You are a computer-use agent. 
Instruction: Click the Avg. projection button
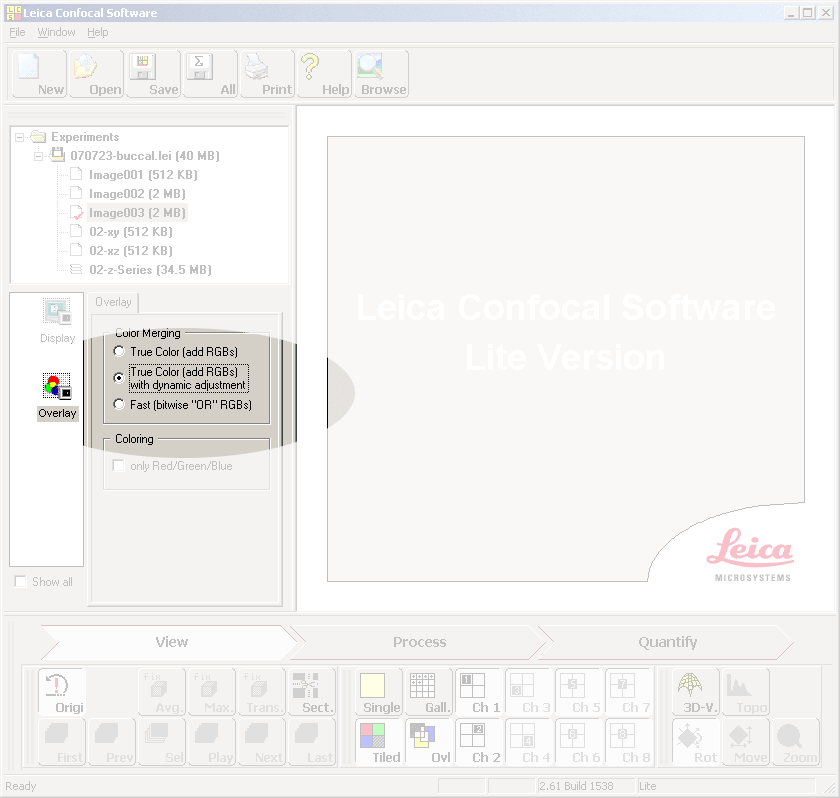(x=162, y=692)
